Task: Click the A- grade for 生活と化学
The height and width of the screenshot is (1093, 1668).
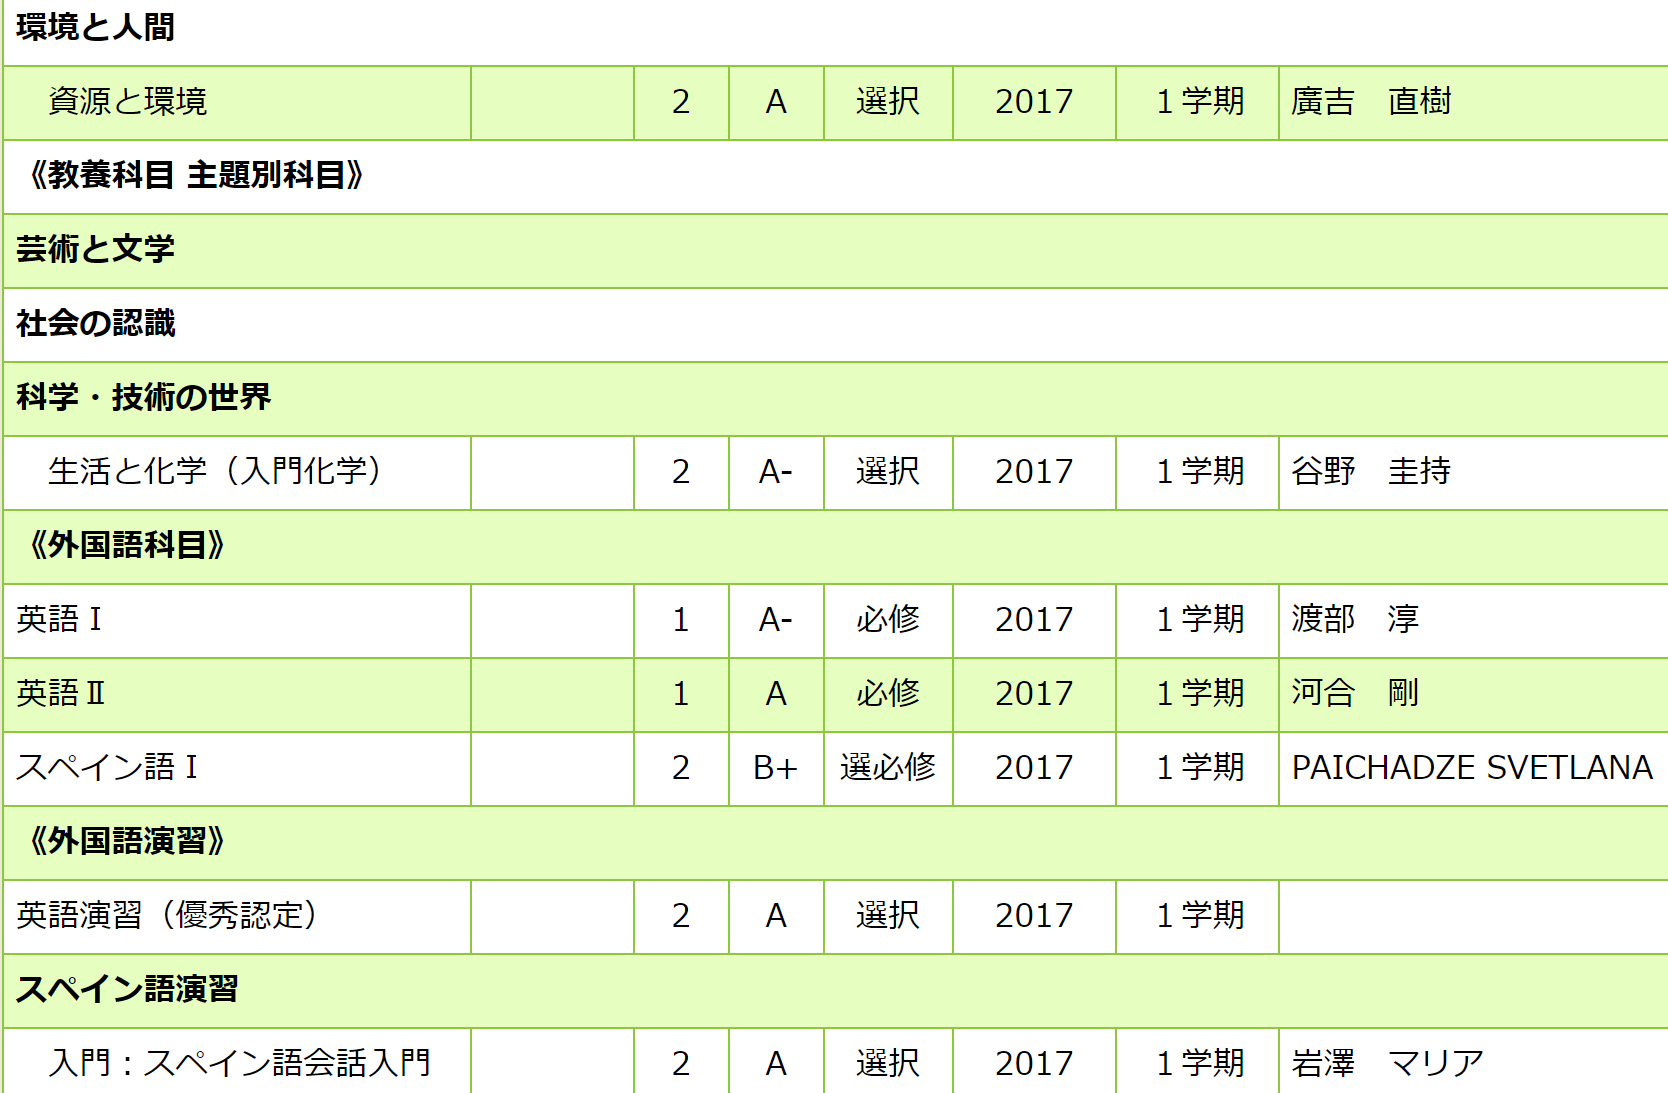Action: click(x=776, y=471)
